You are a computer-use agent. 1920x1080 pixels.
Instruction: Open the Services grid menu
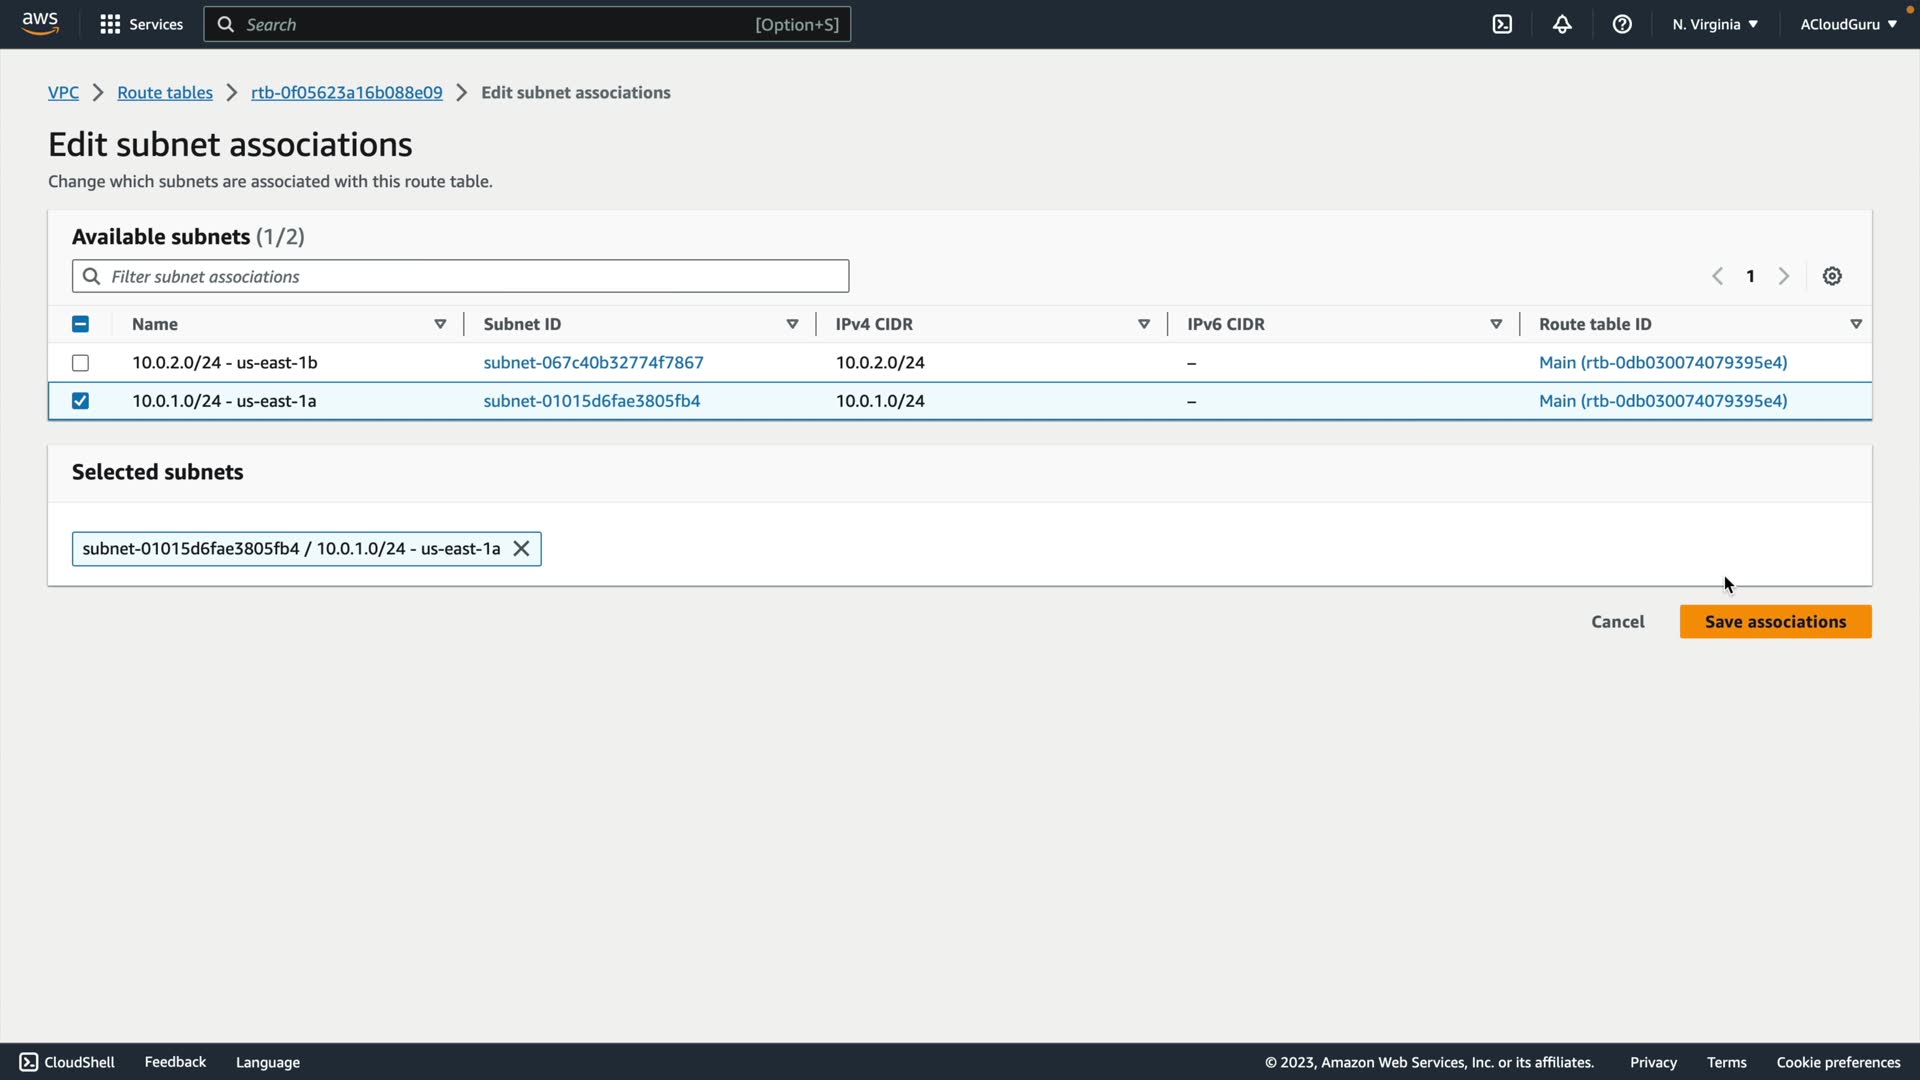click(x=141, y=24)
